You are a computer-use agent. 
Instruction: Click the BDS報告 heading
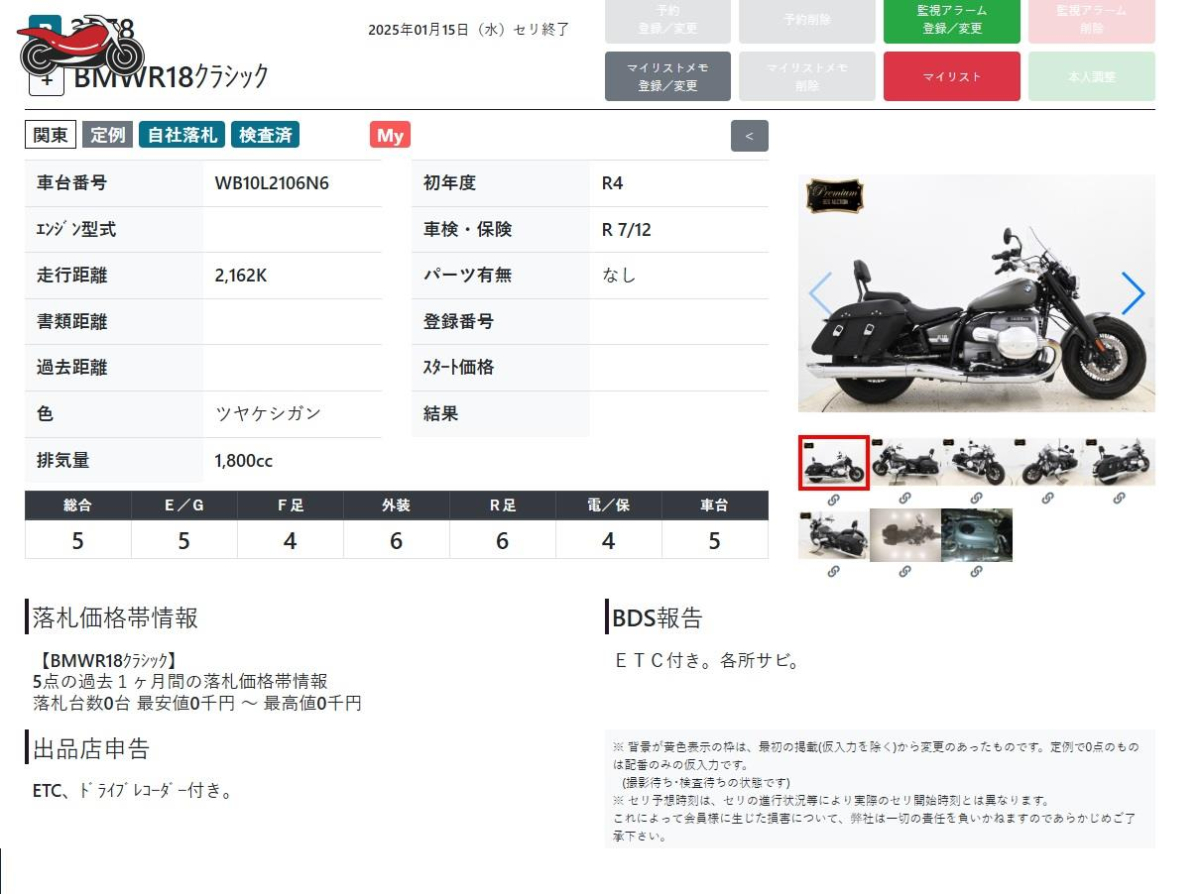click(657, 617)
